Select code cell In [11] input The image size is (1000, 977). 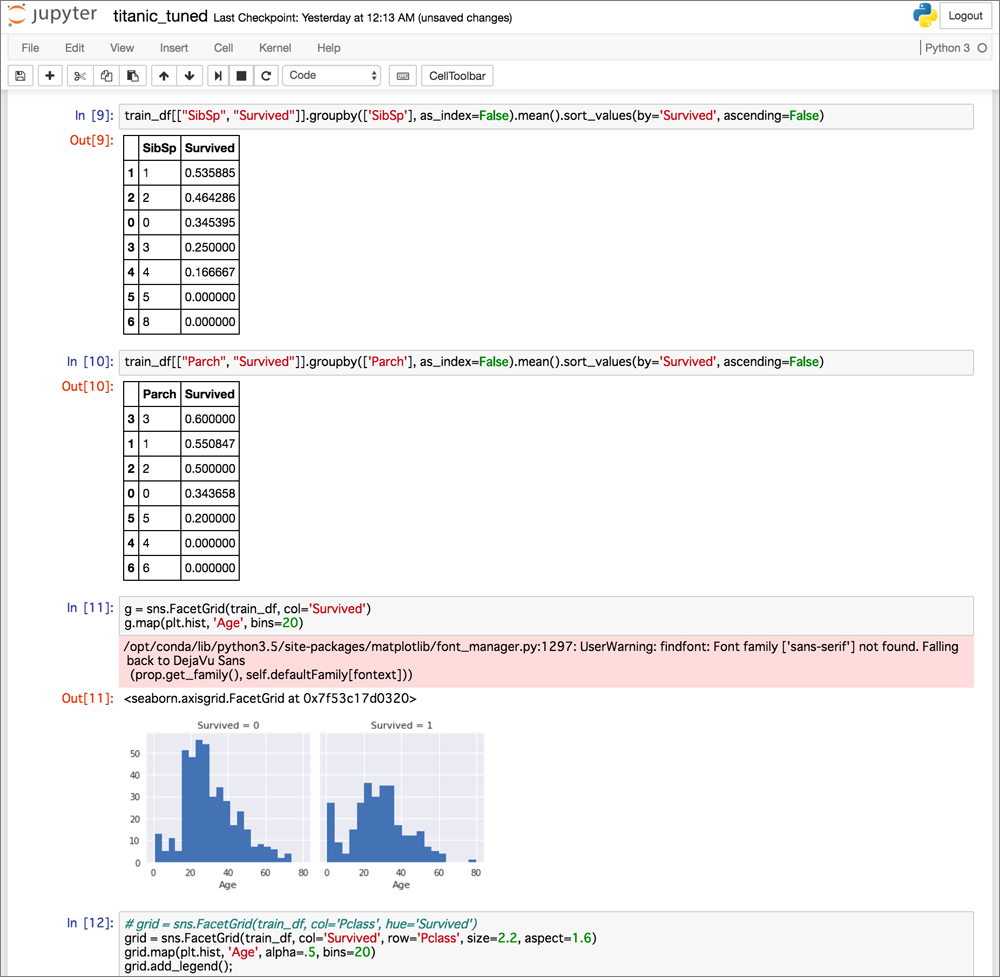point(546,615)
